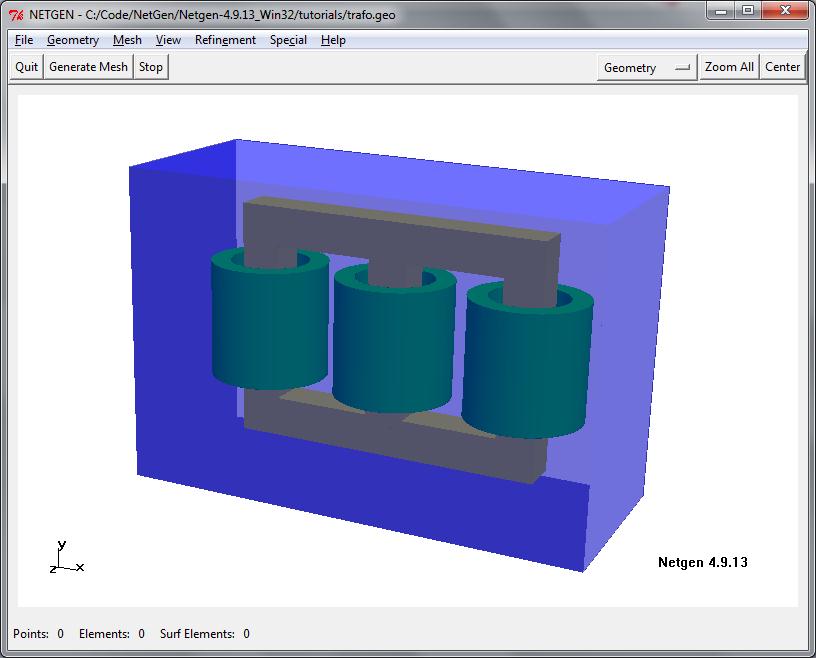Expand the Geometry view mode dropdown
Viewport: 816px width, 658px height.
click(x=647, y=68)
